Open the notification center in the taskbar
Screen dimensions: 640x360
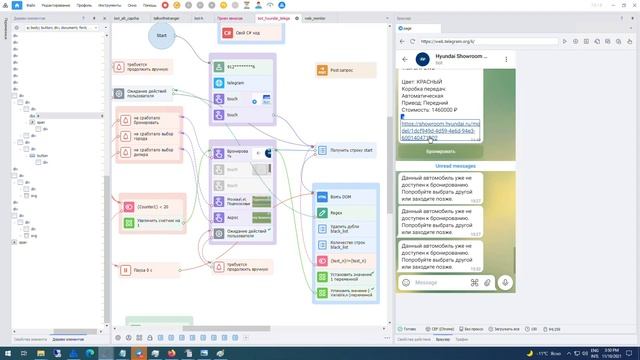point(629,353)
